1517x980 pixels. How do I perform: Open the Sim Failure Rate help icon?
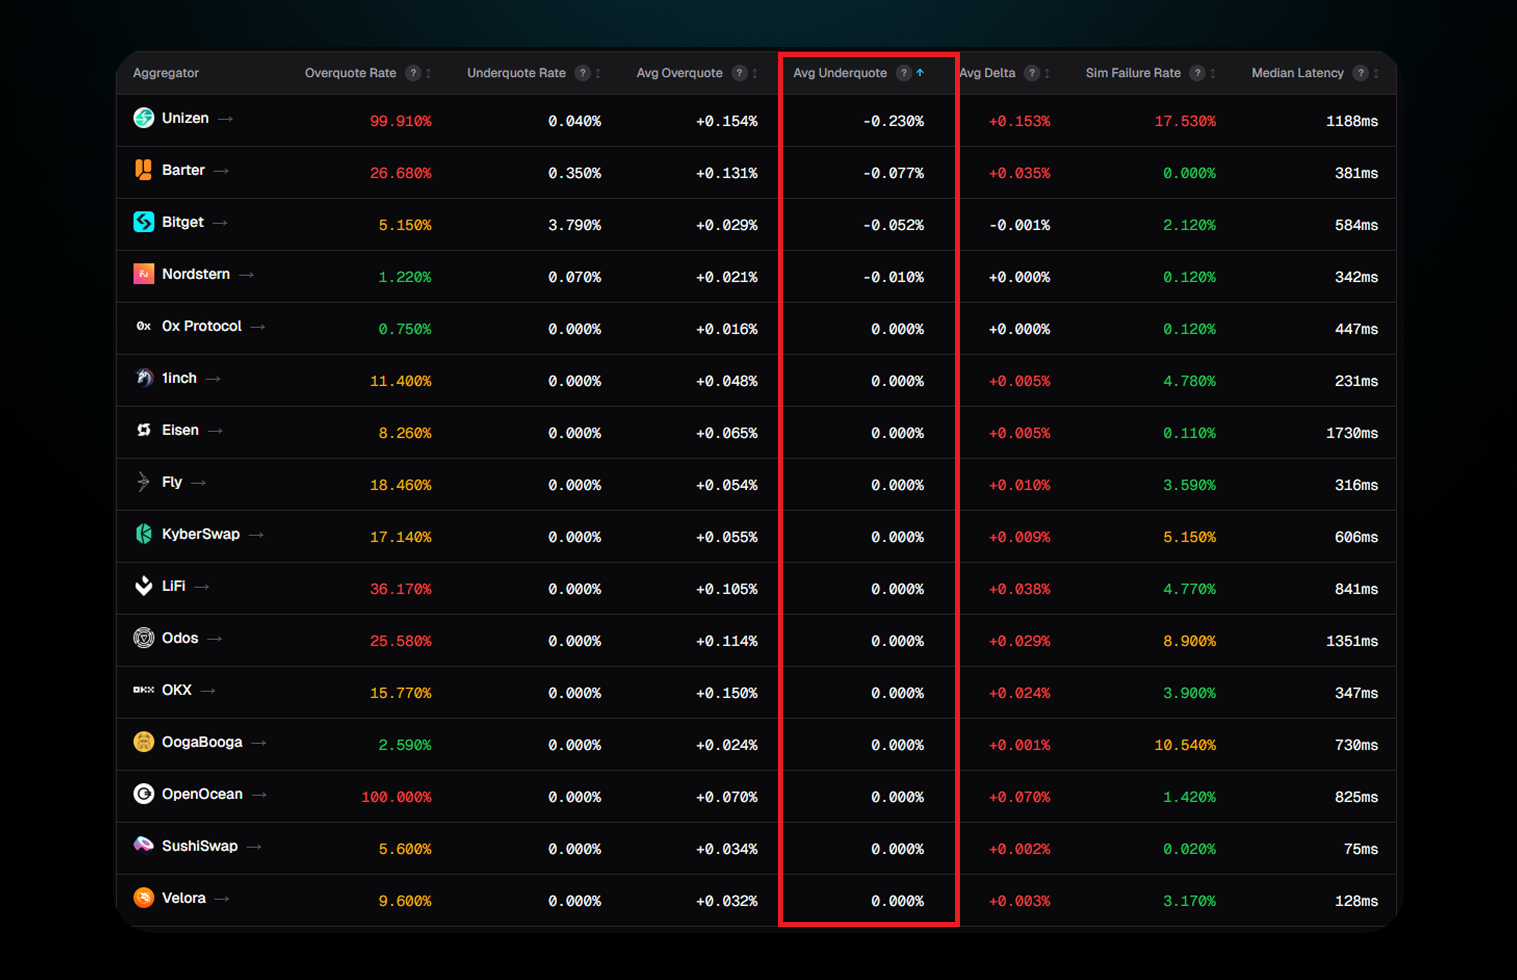[x=1197, y=73]
